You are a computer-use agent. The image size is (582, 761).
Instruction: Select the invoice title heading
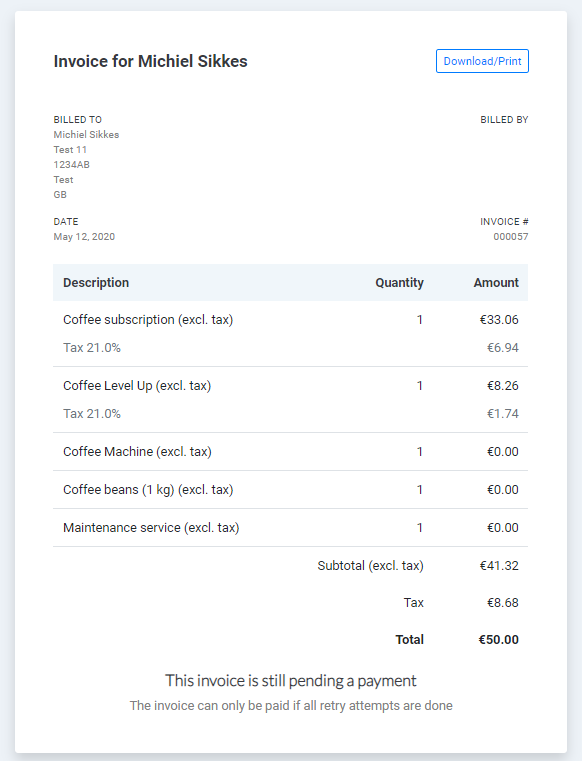pos(150,61)
